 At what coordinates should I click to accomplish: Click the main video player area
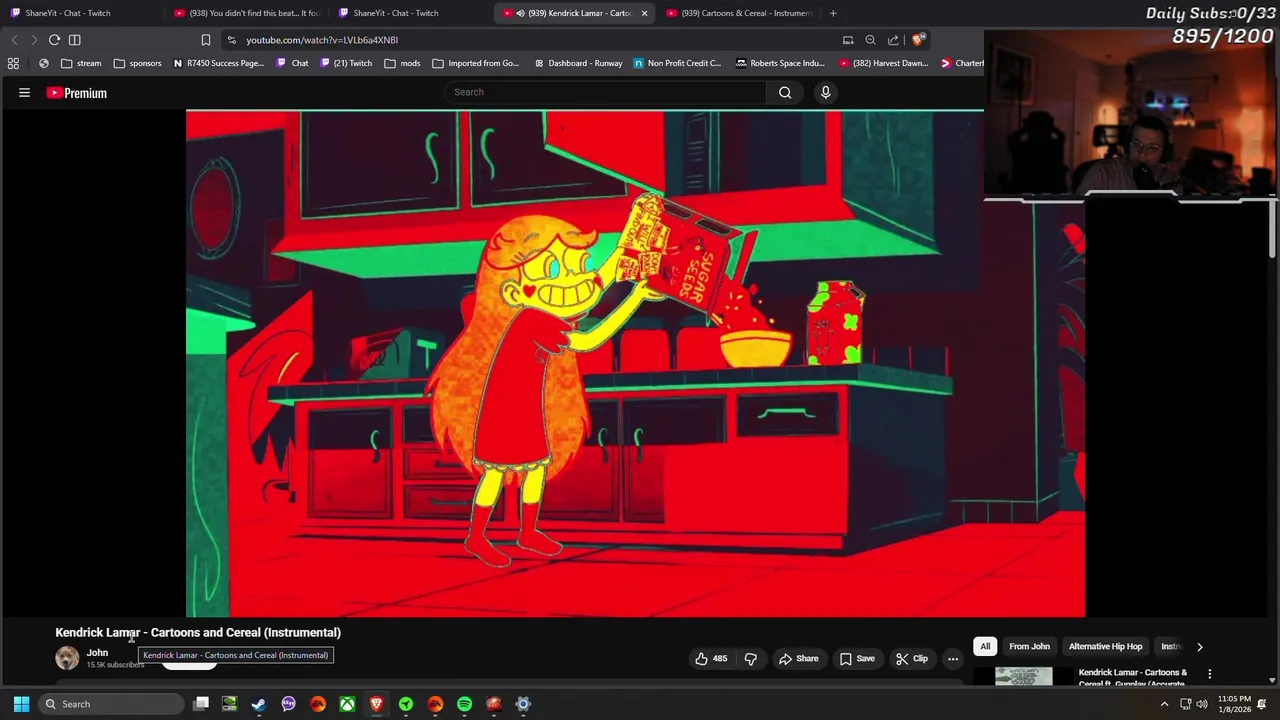pos(635,364)
